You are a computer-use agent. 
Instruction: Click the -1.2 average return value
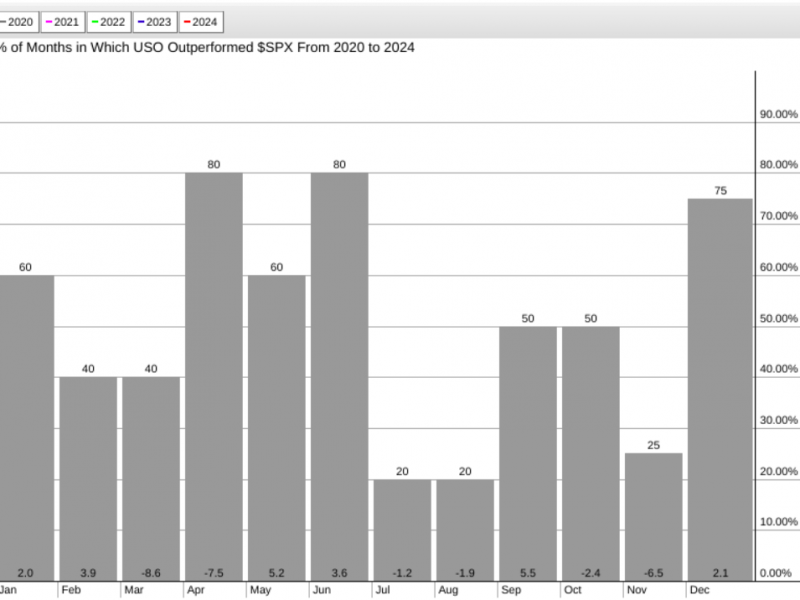[x=402, y=573]
